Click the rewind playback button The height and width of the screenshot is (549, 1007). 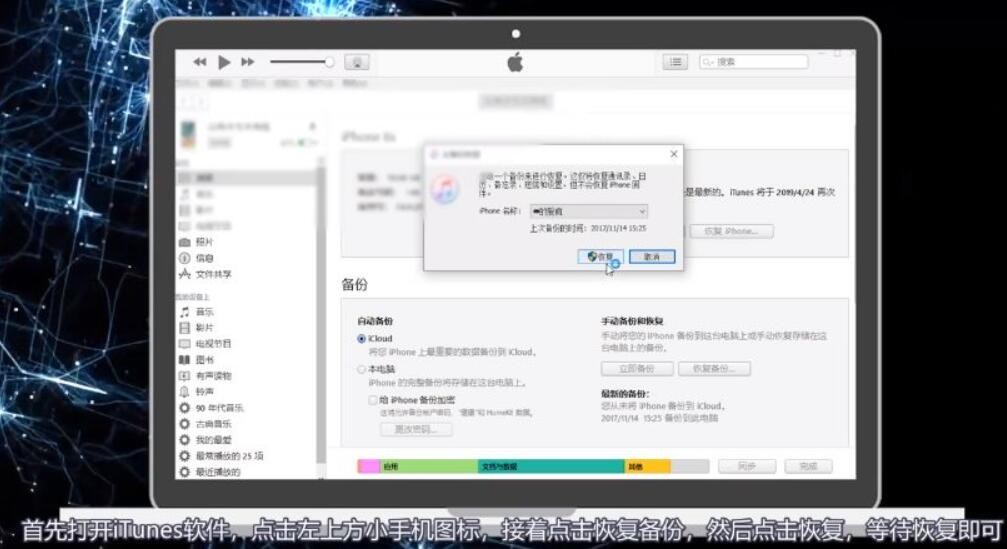(200, 62)
